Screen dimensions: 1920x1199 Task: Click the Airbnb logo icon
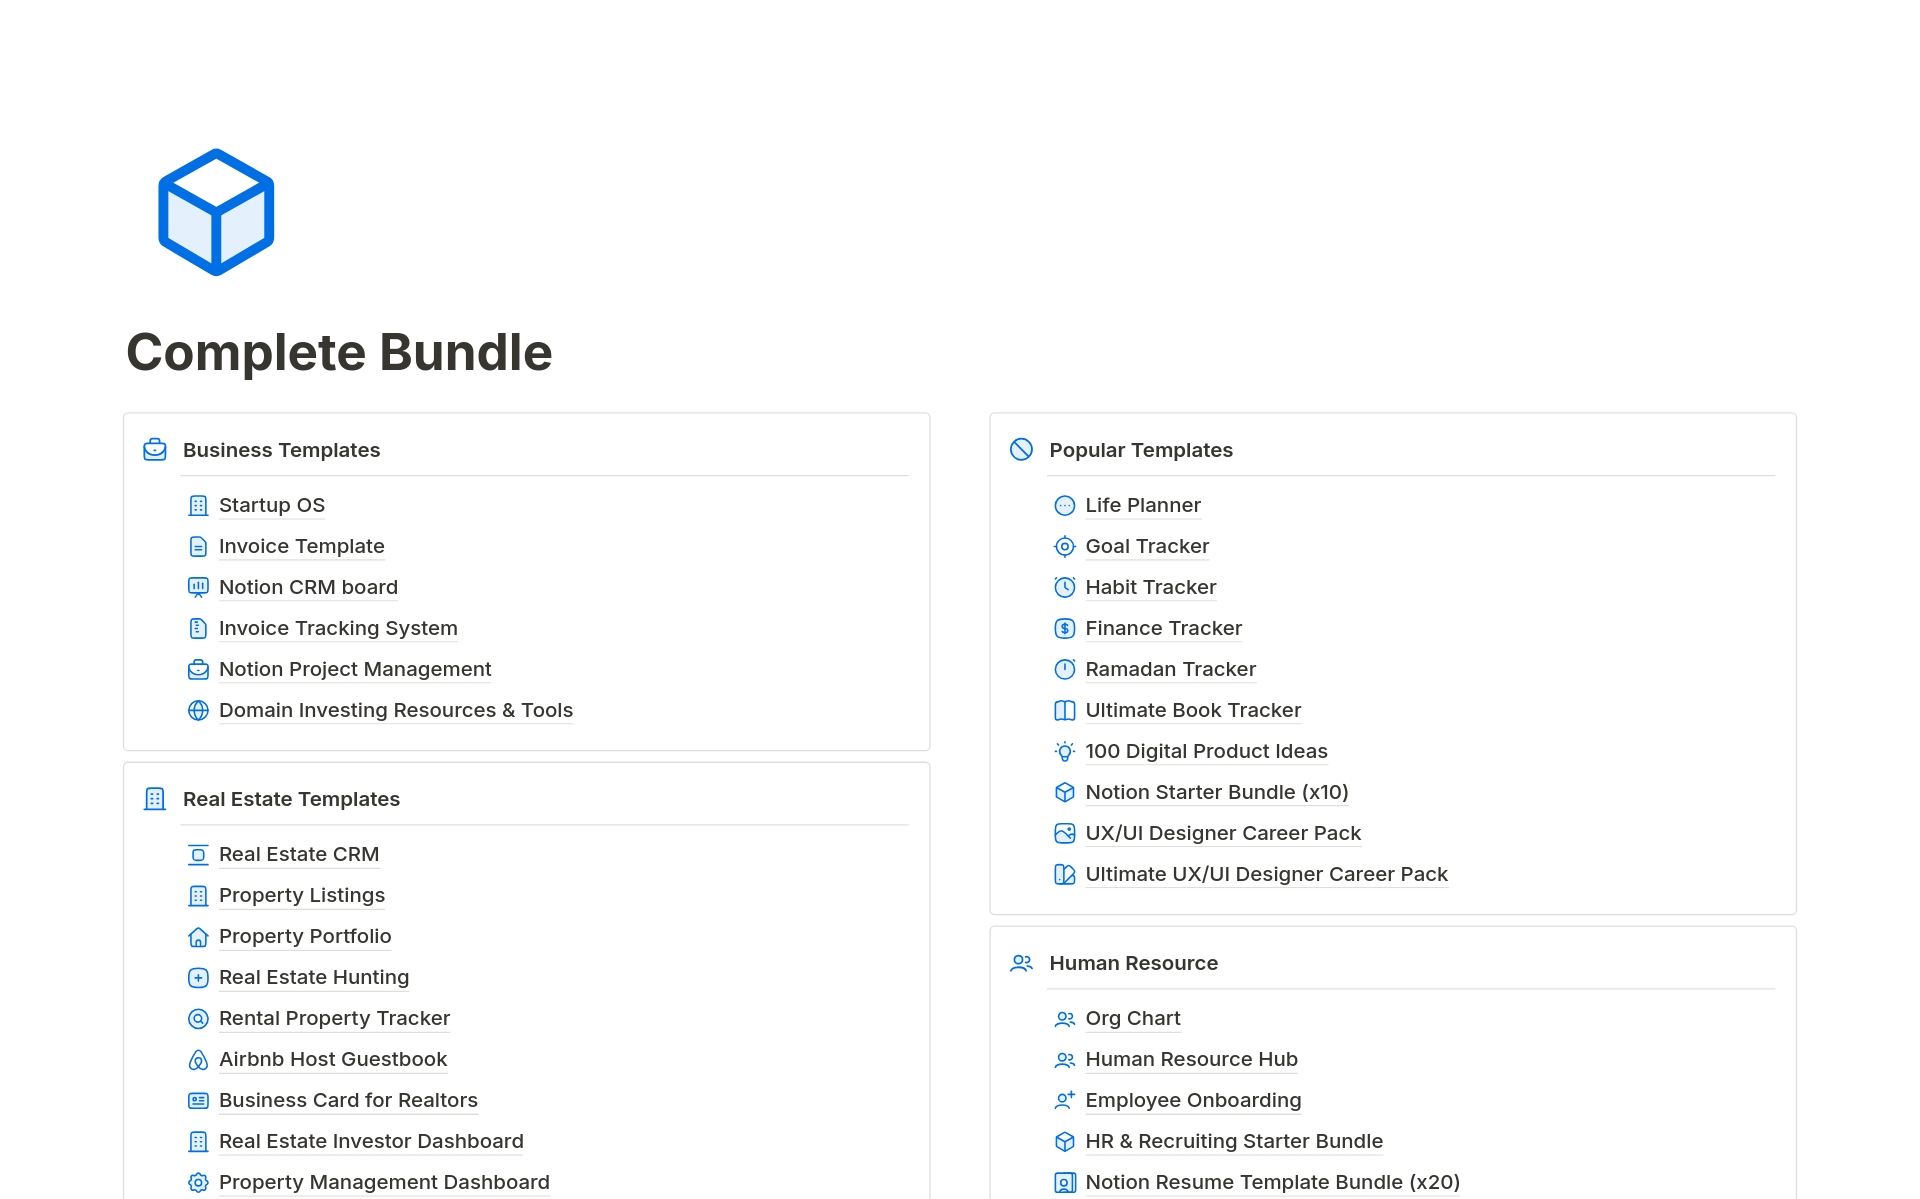click(198, 1060)
